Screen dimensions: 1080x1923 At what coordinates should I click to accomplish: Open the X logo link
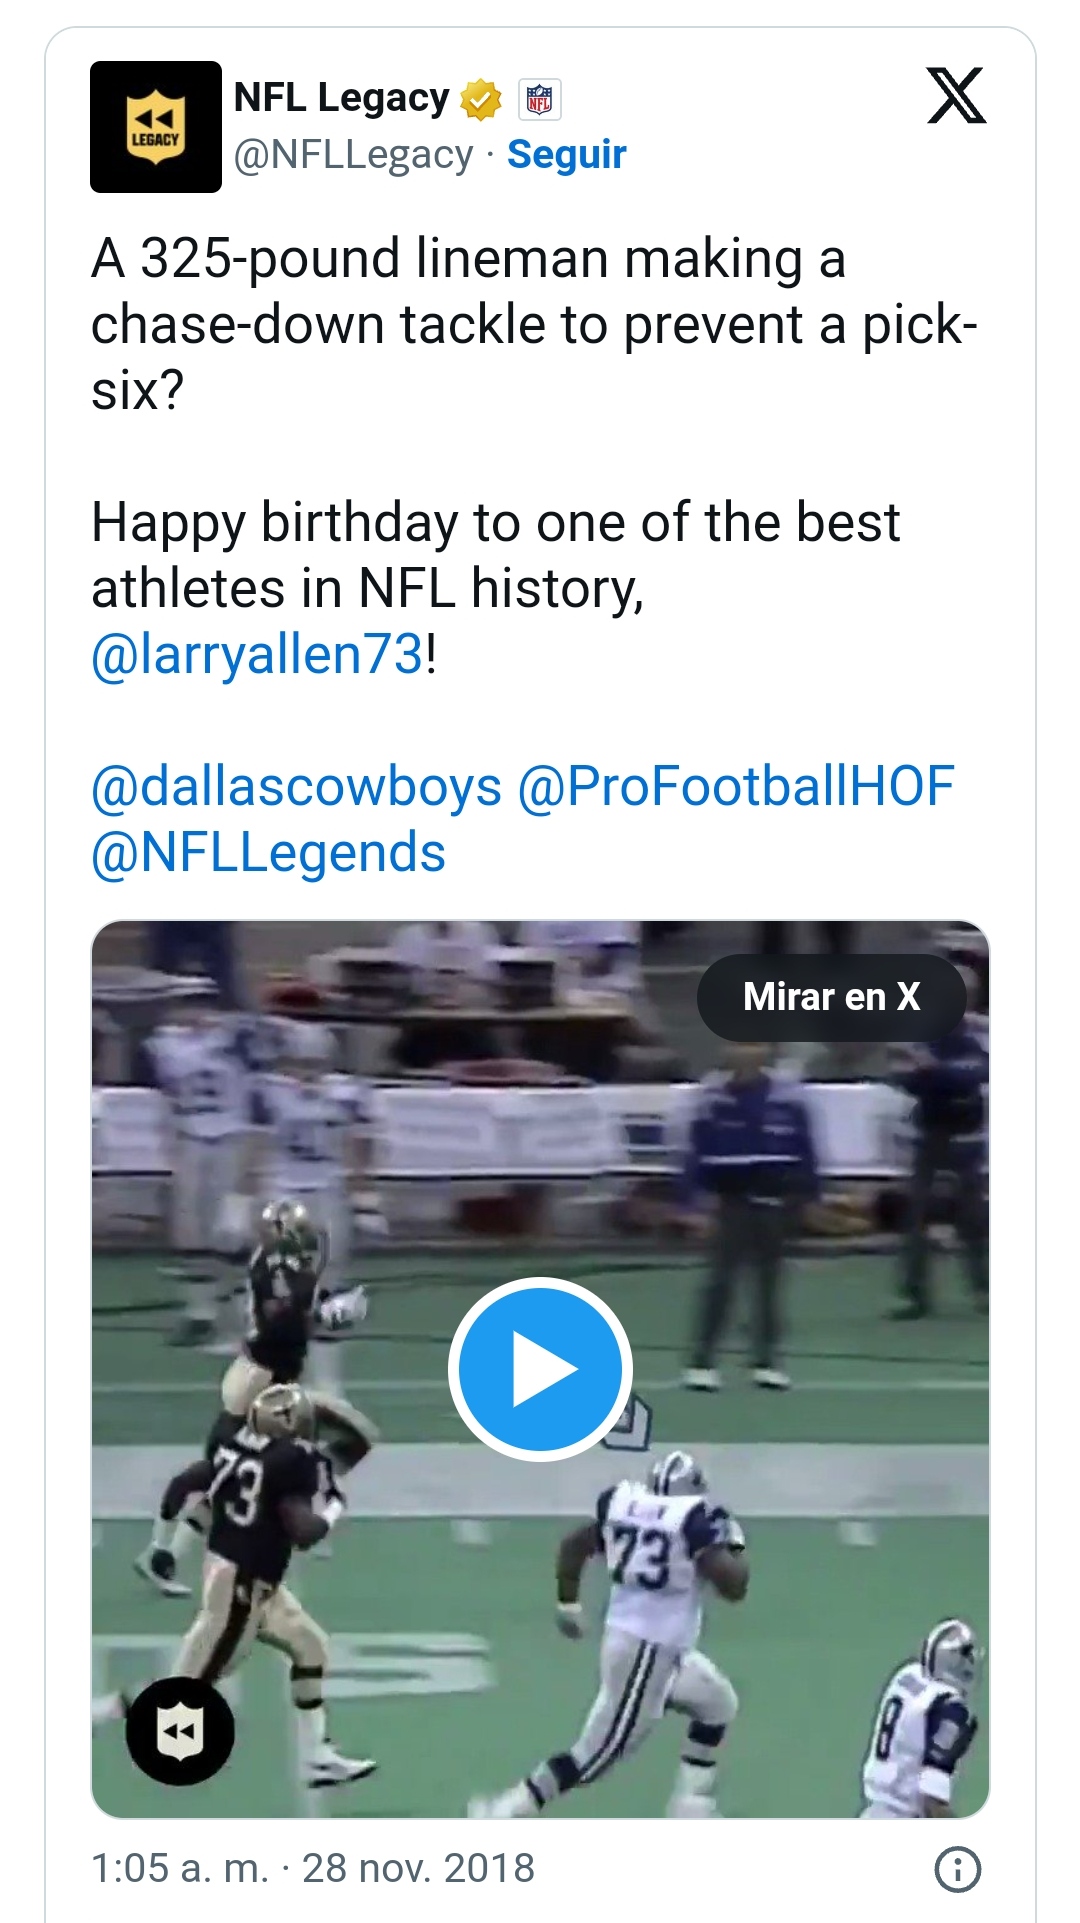click(x=956, y=96)
